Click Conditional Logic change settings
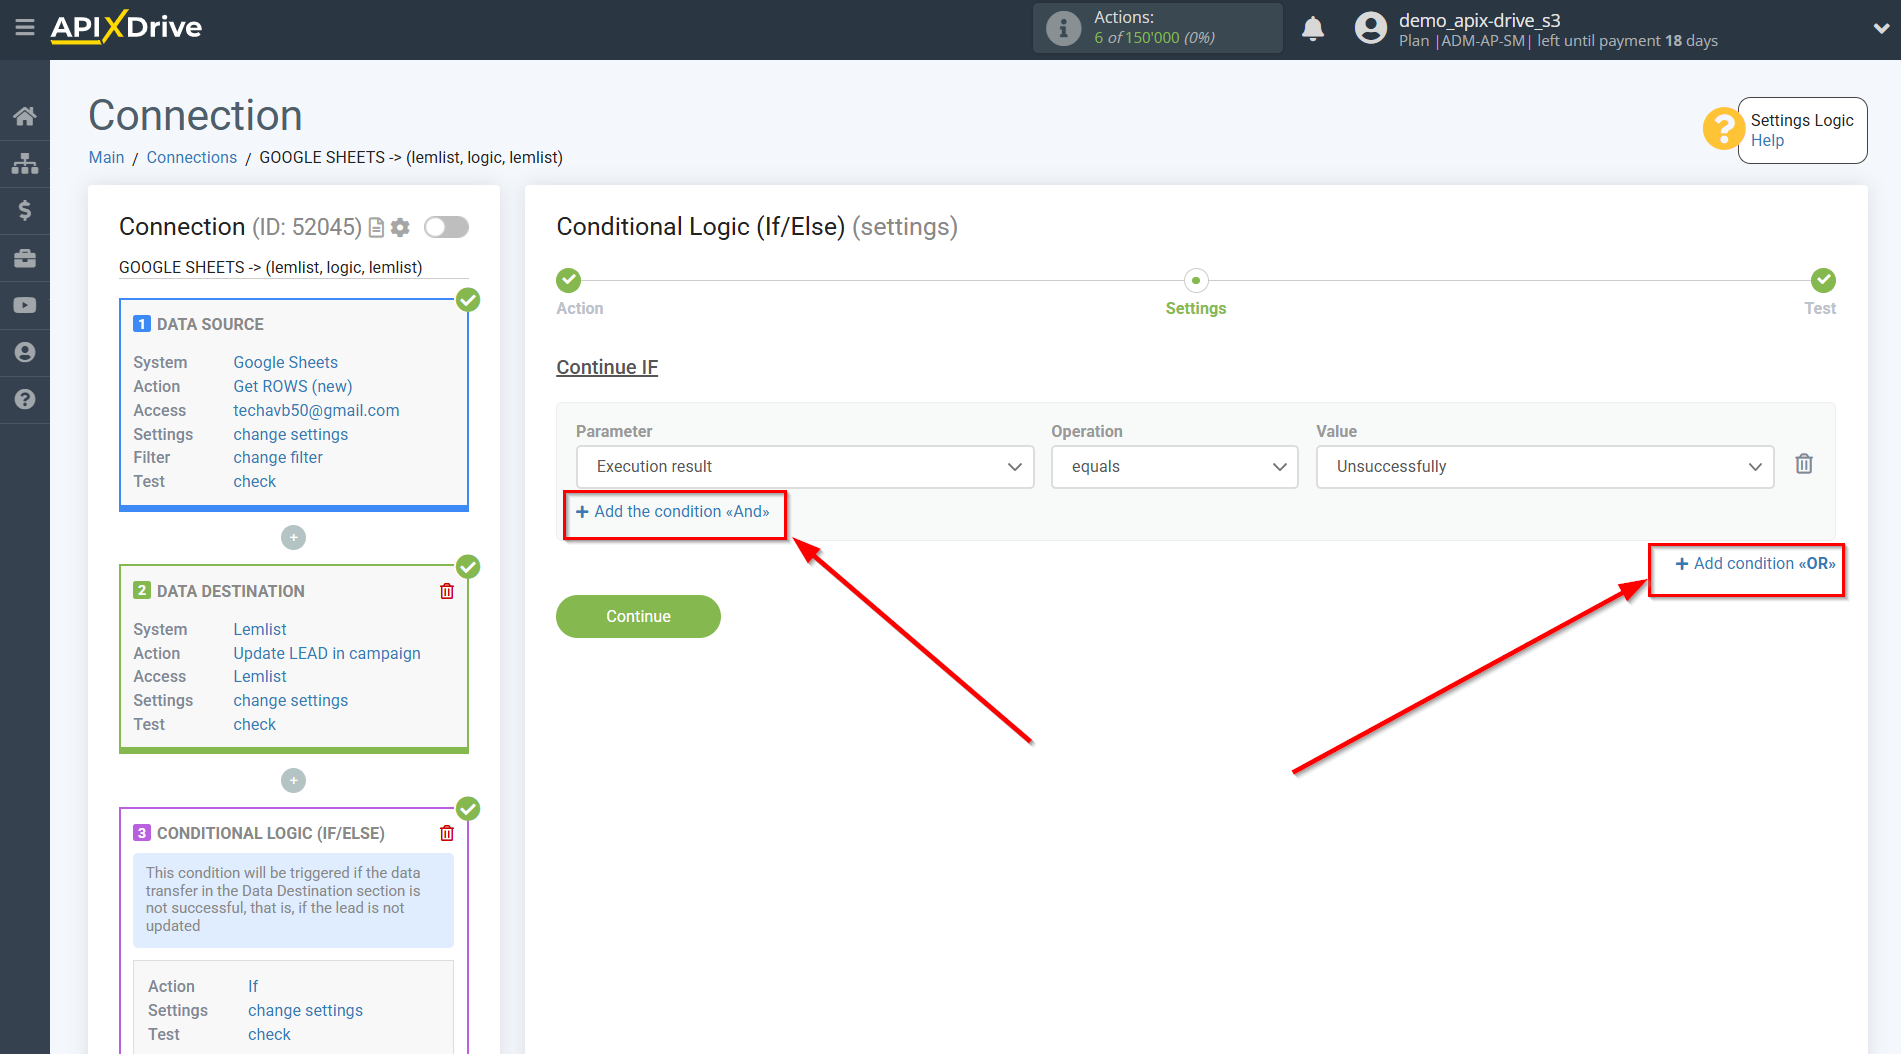This screenshot has width=1901, height=1054. click(x=305, y=1010)
